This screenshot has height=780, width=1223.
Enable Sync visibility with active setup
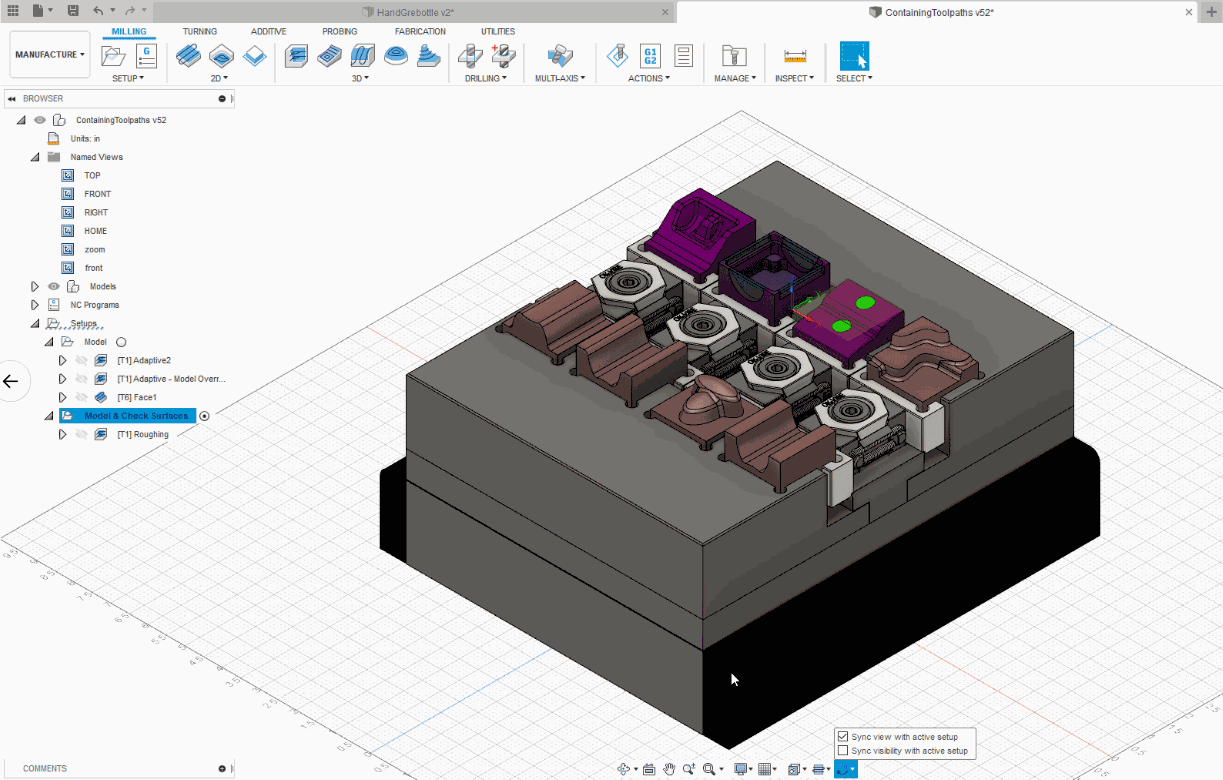click(843, 750)
